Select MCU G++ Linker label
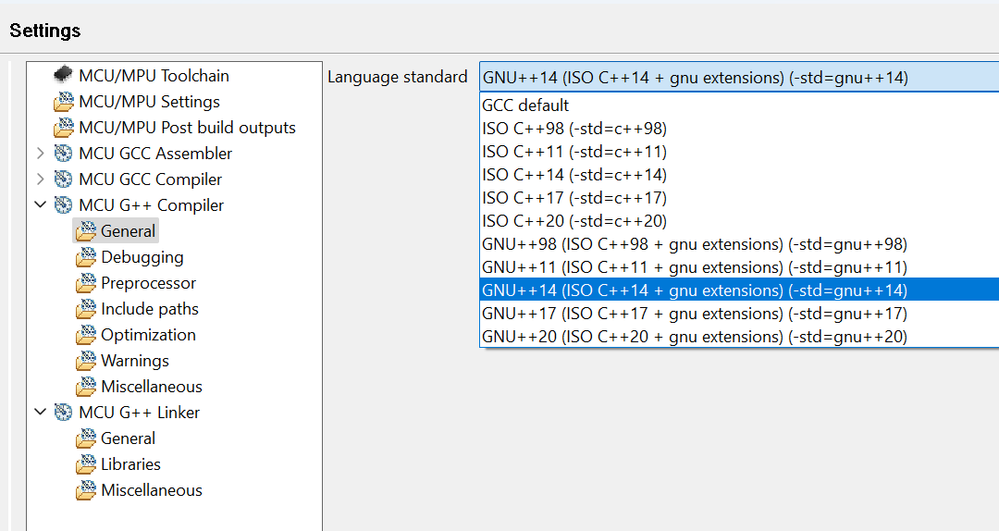This screenshot has height=531, width=999. [x=139, y=412]
